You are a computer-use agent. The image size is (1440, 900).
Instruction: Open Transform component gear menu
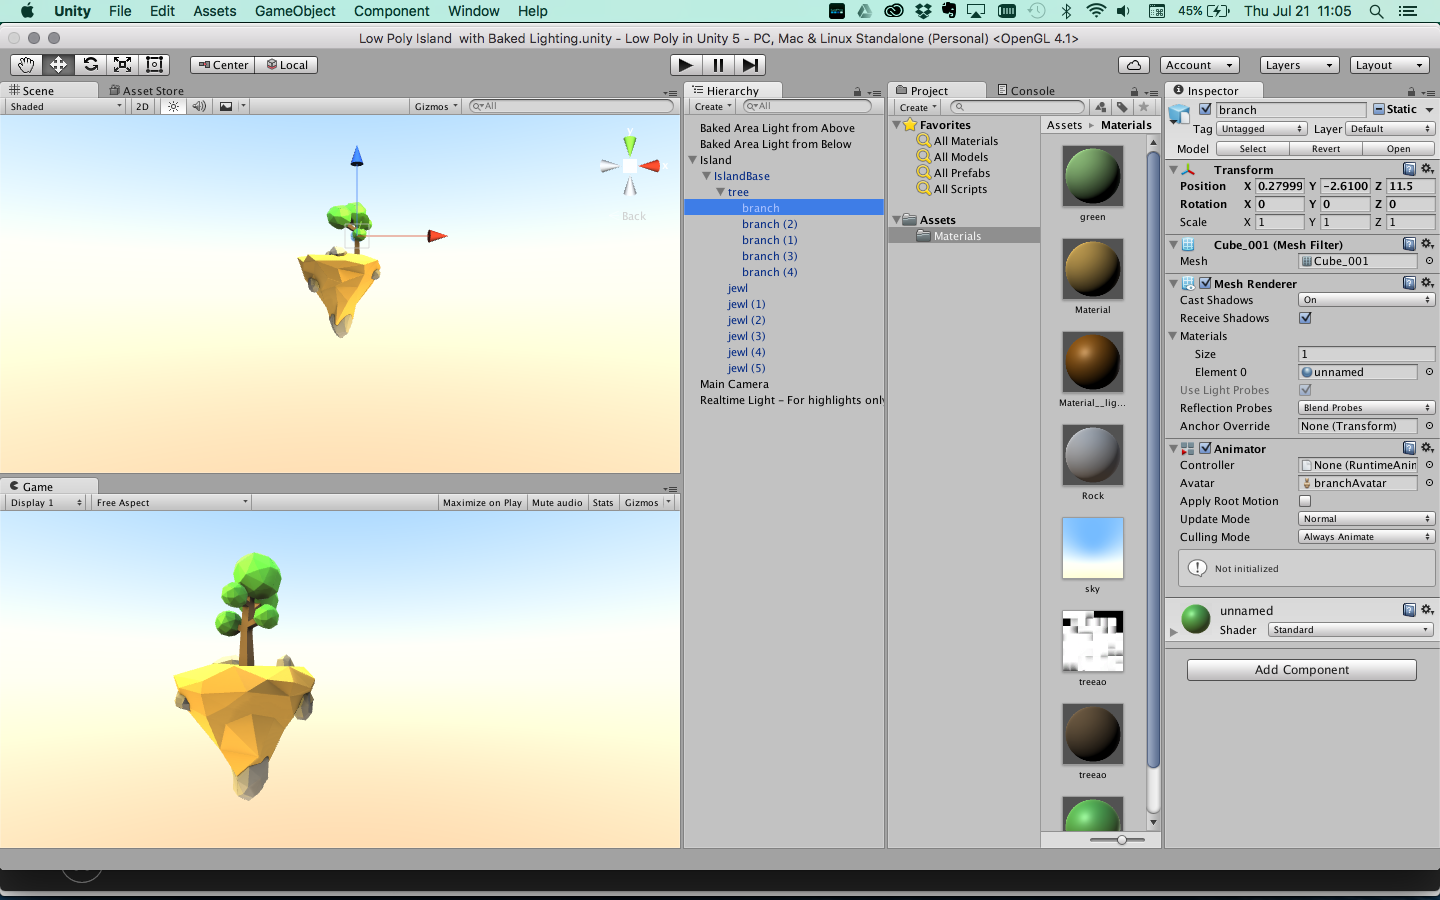[1427, 169]
